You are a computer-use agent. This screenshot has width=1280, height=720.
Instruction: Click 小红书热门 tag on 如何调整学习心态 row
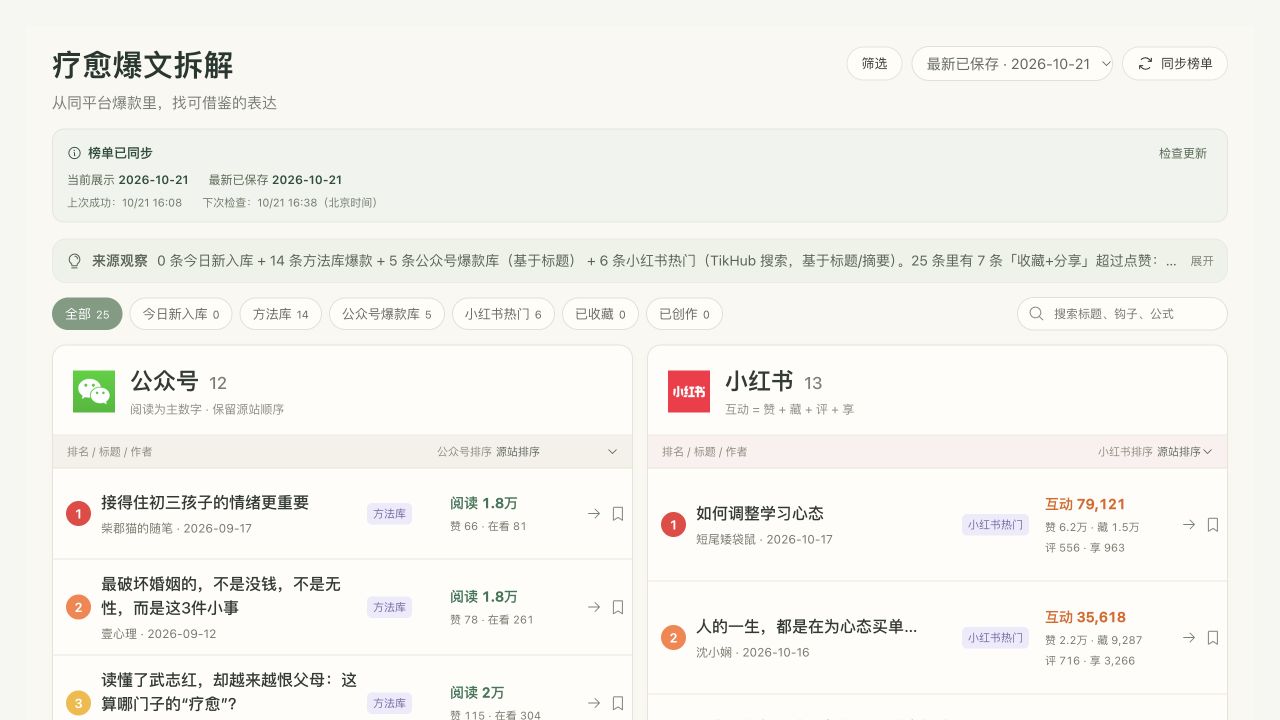pyautogui.click(x=995, y=524)
